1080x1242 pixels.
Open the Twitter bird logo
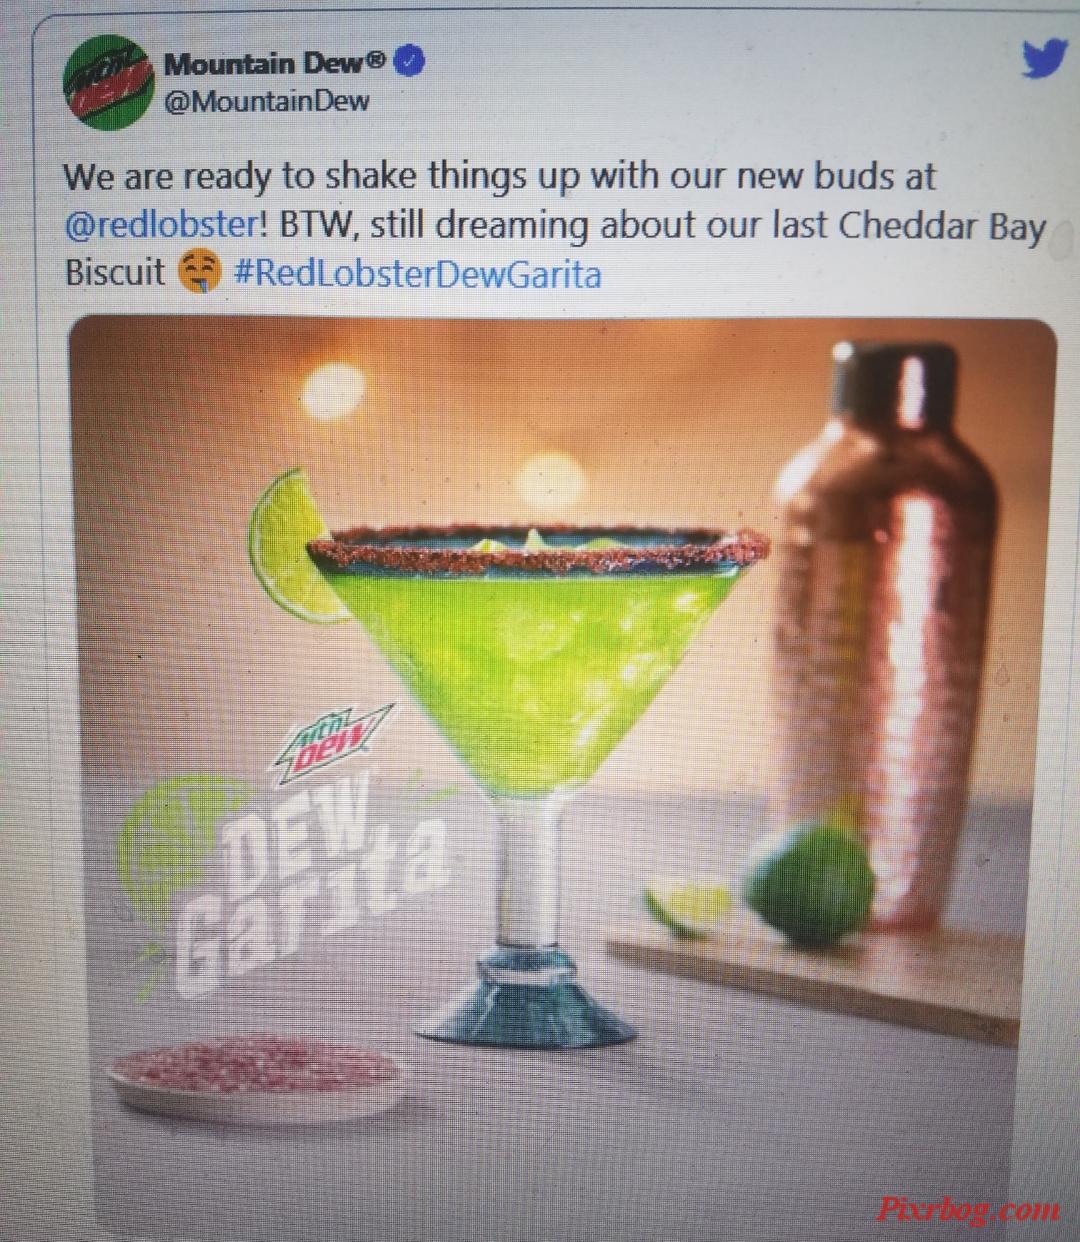point(1044,60)
